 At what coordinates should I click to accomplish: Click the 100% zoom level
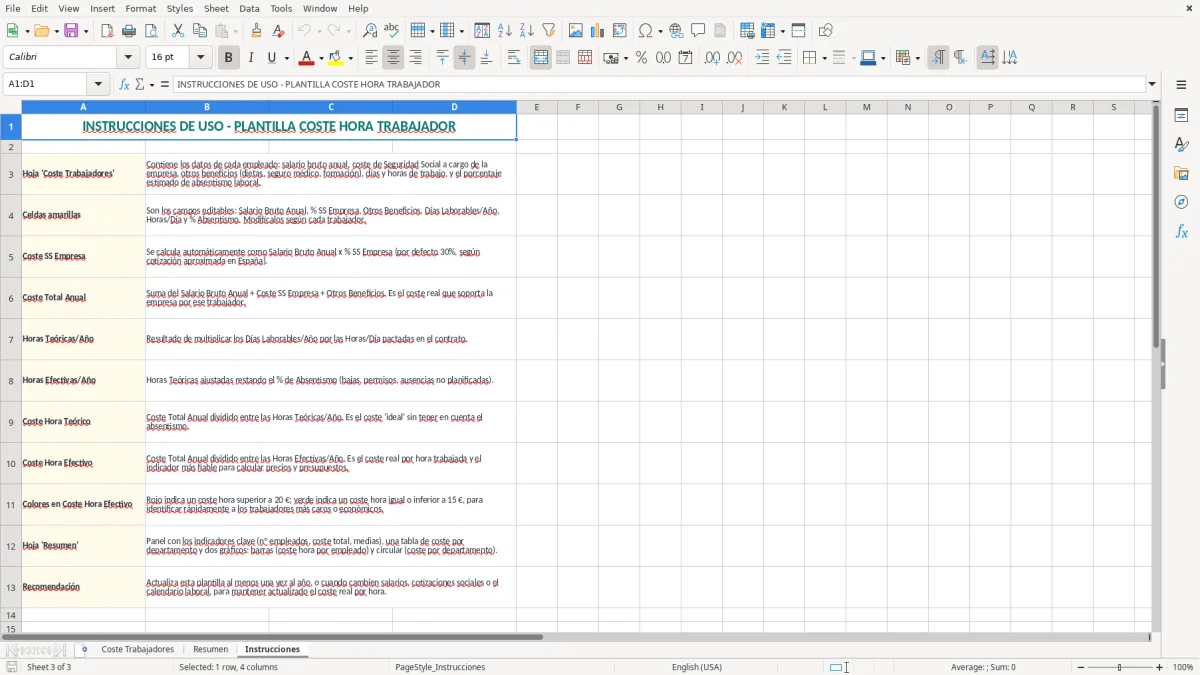coord(1183,667)
